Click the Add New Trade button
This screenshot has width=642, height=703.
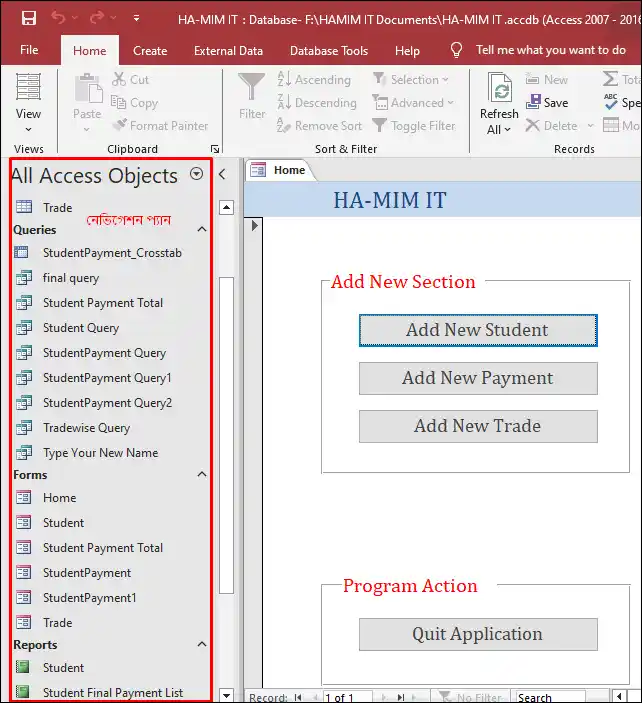[x=478, y=426]
